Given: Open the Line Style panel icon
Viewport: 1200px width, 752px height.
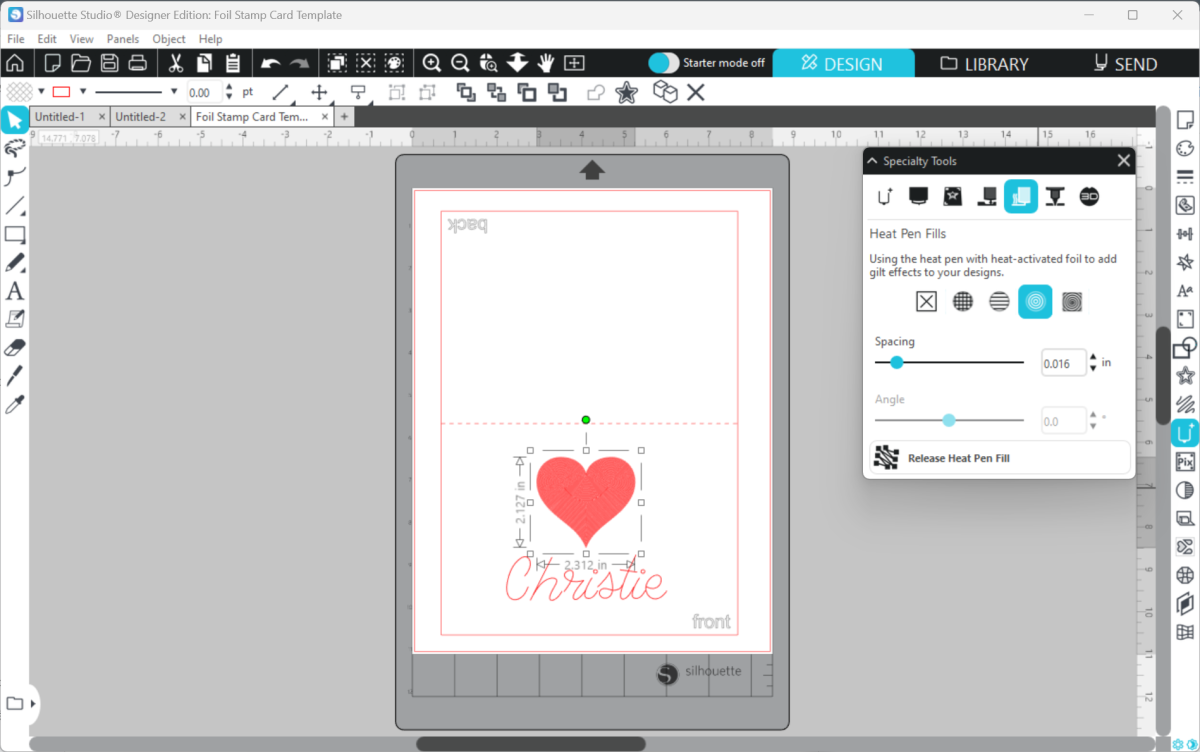Looking at the screenshot, I should [x=1185, y=177].
